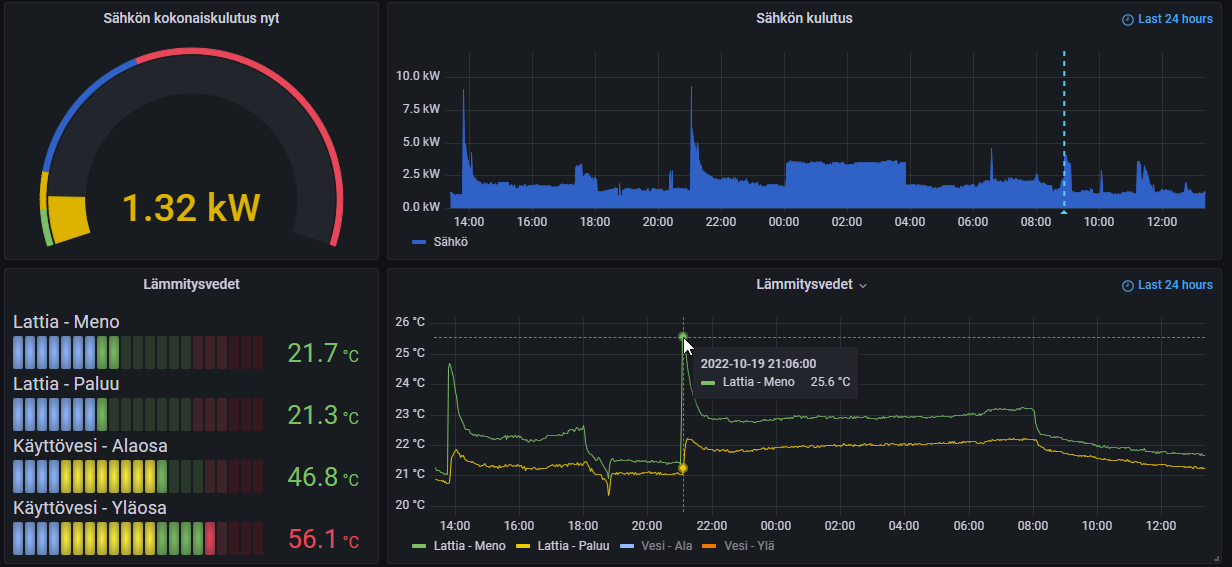Screen dimensions: 1232x567
Task: Toggle the Lattia - Paluu series label in legend
Action: click(x=572, y=546)
